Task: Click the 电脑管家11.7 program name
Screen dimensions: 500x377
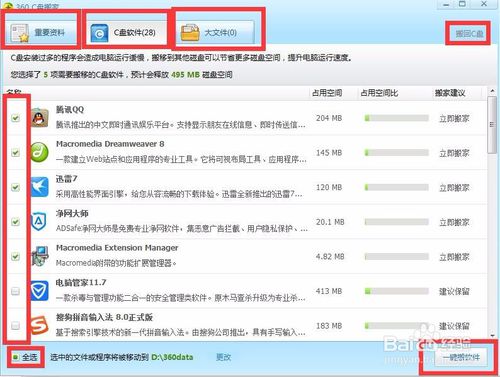Action: (81, 283)
